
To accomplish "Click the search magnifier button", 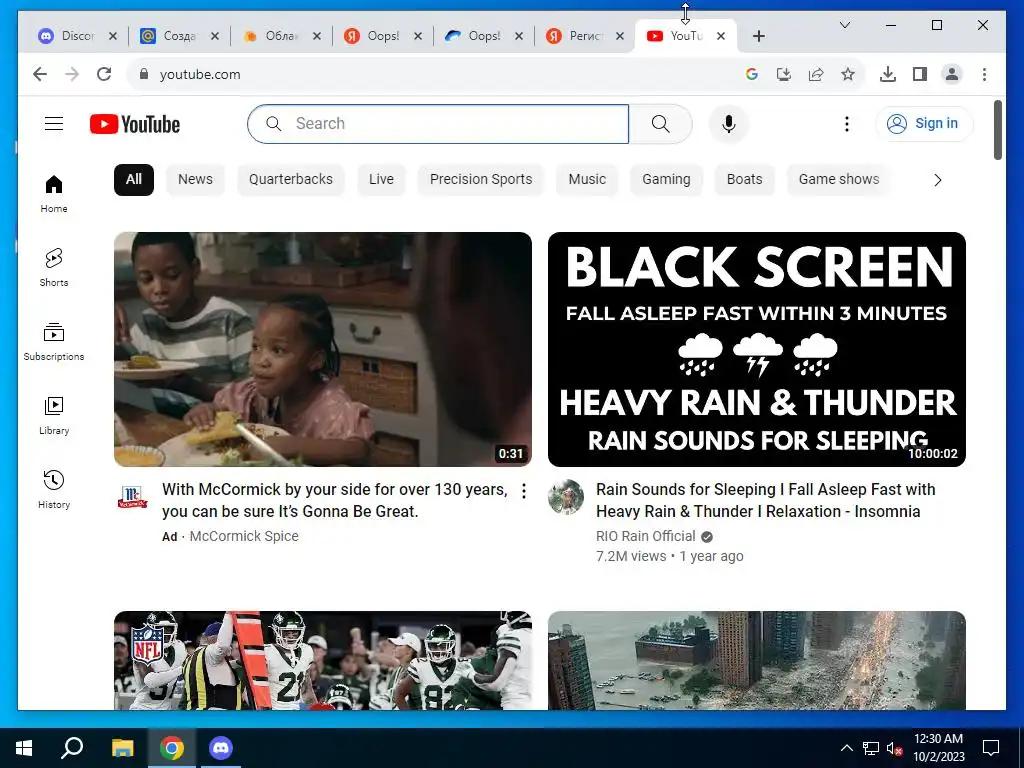I will (660, 123).
